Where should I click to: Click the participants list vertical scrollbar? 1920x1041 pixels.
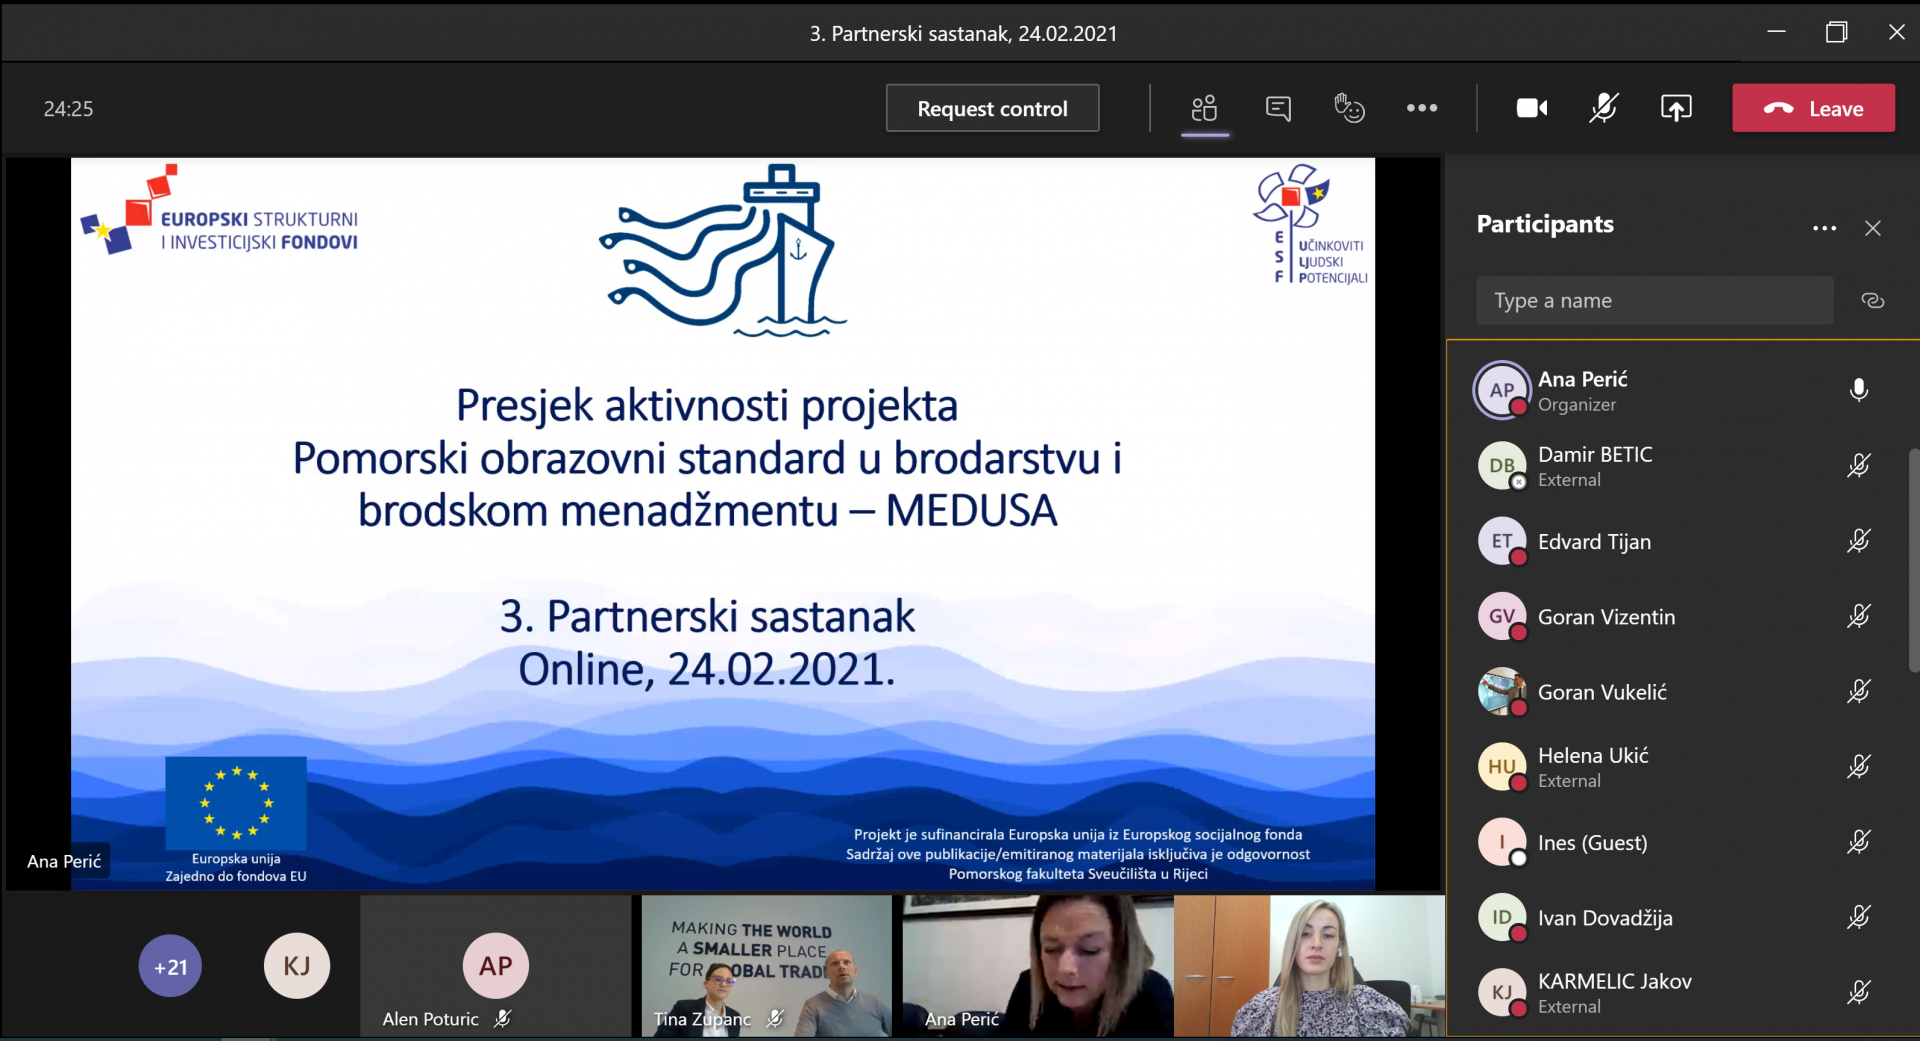pyautogui.click(x=1913, y=560)
